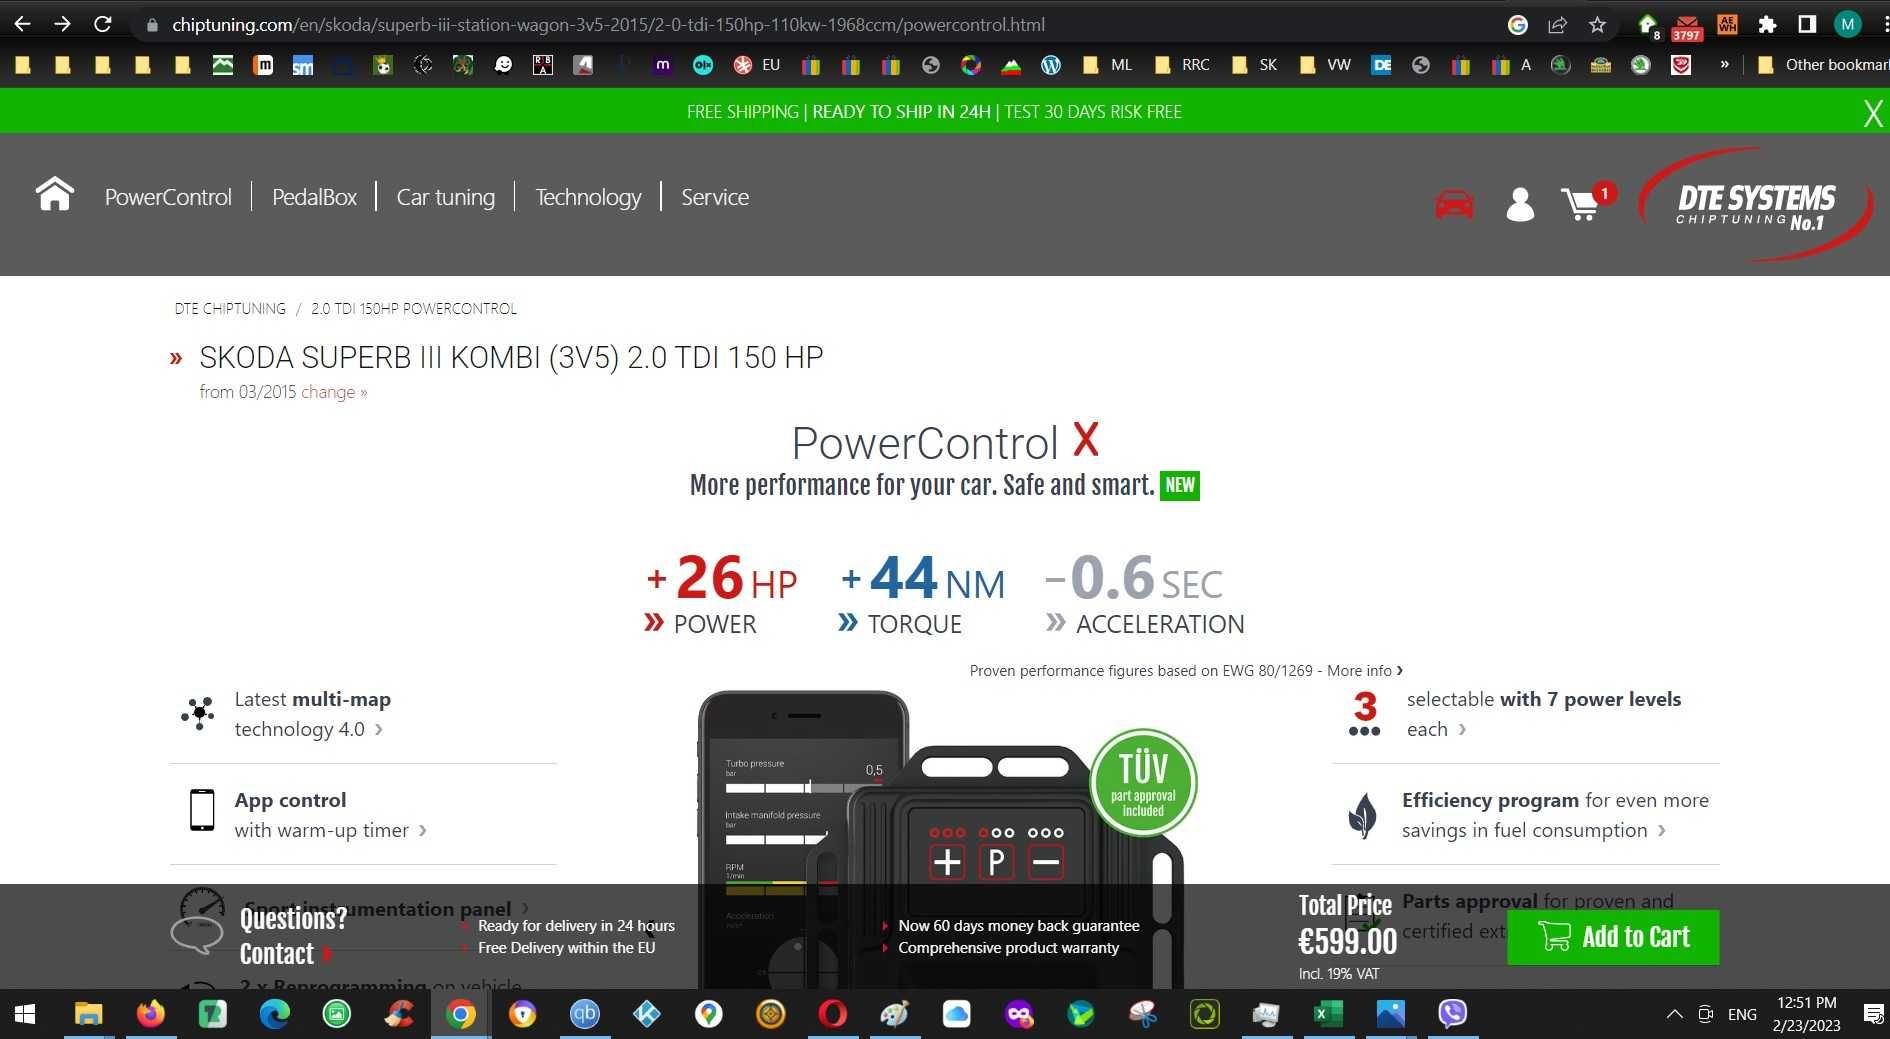Open the Technology menu
This screenshot has width=1890, height=1039.
coord(588,197)
